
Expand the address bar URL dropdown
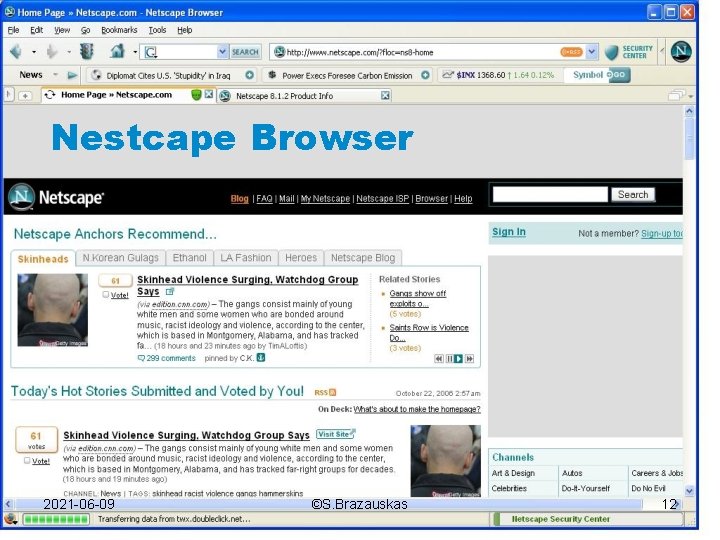(x=592, y=52)
